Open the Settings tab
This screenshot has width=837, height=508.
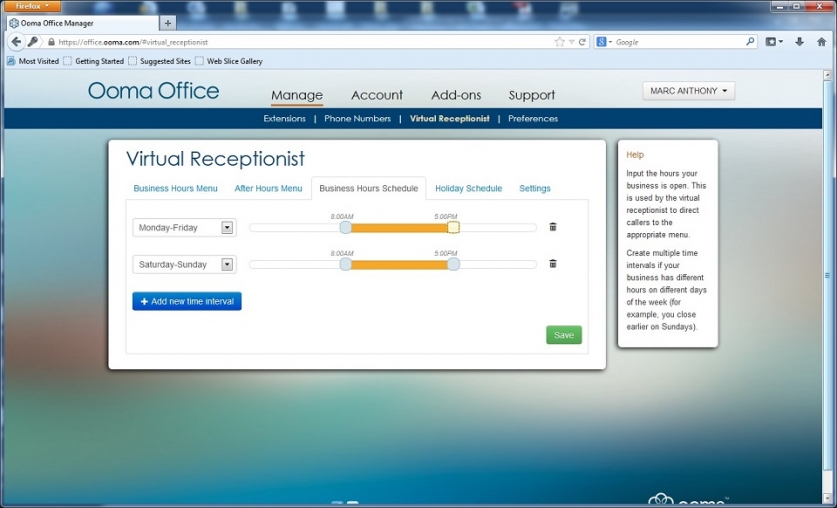pyautogui.click(x=535, y=188)
